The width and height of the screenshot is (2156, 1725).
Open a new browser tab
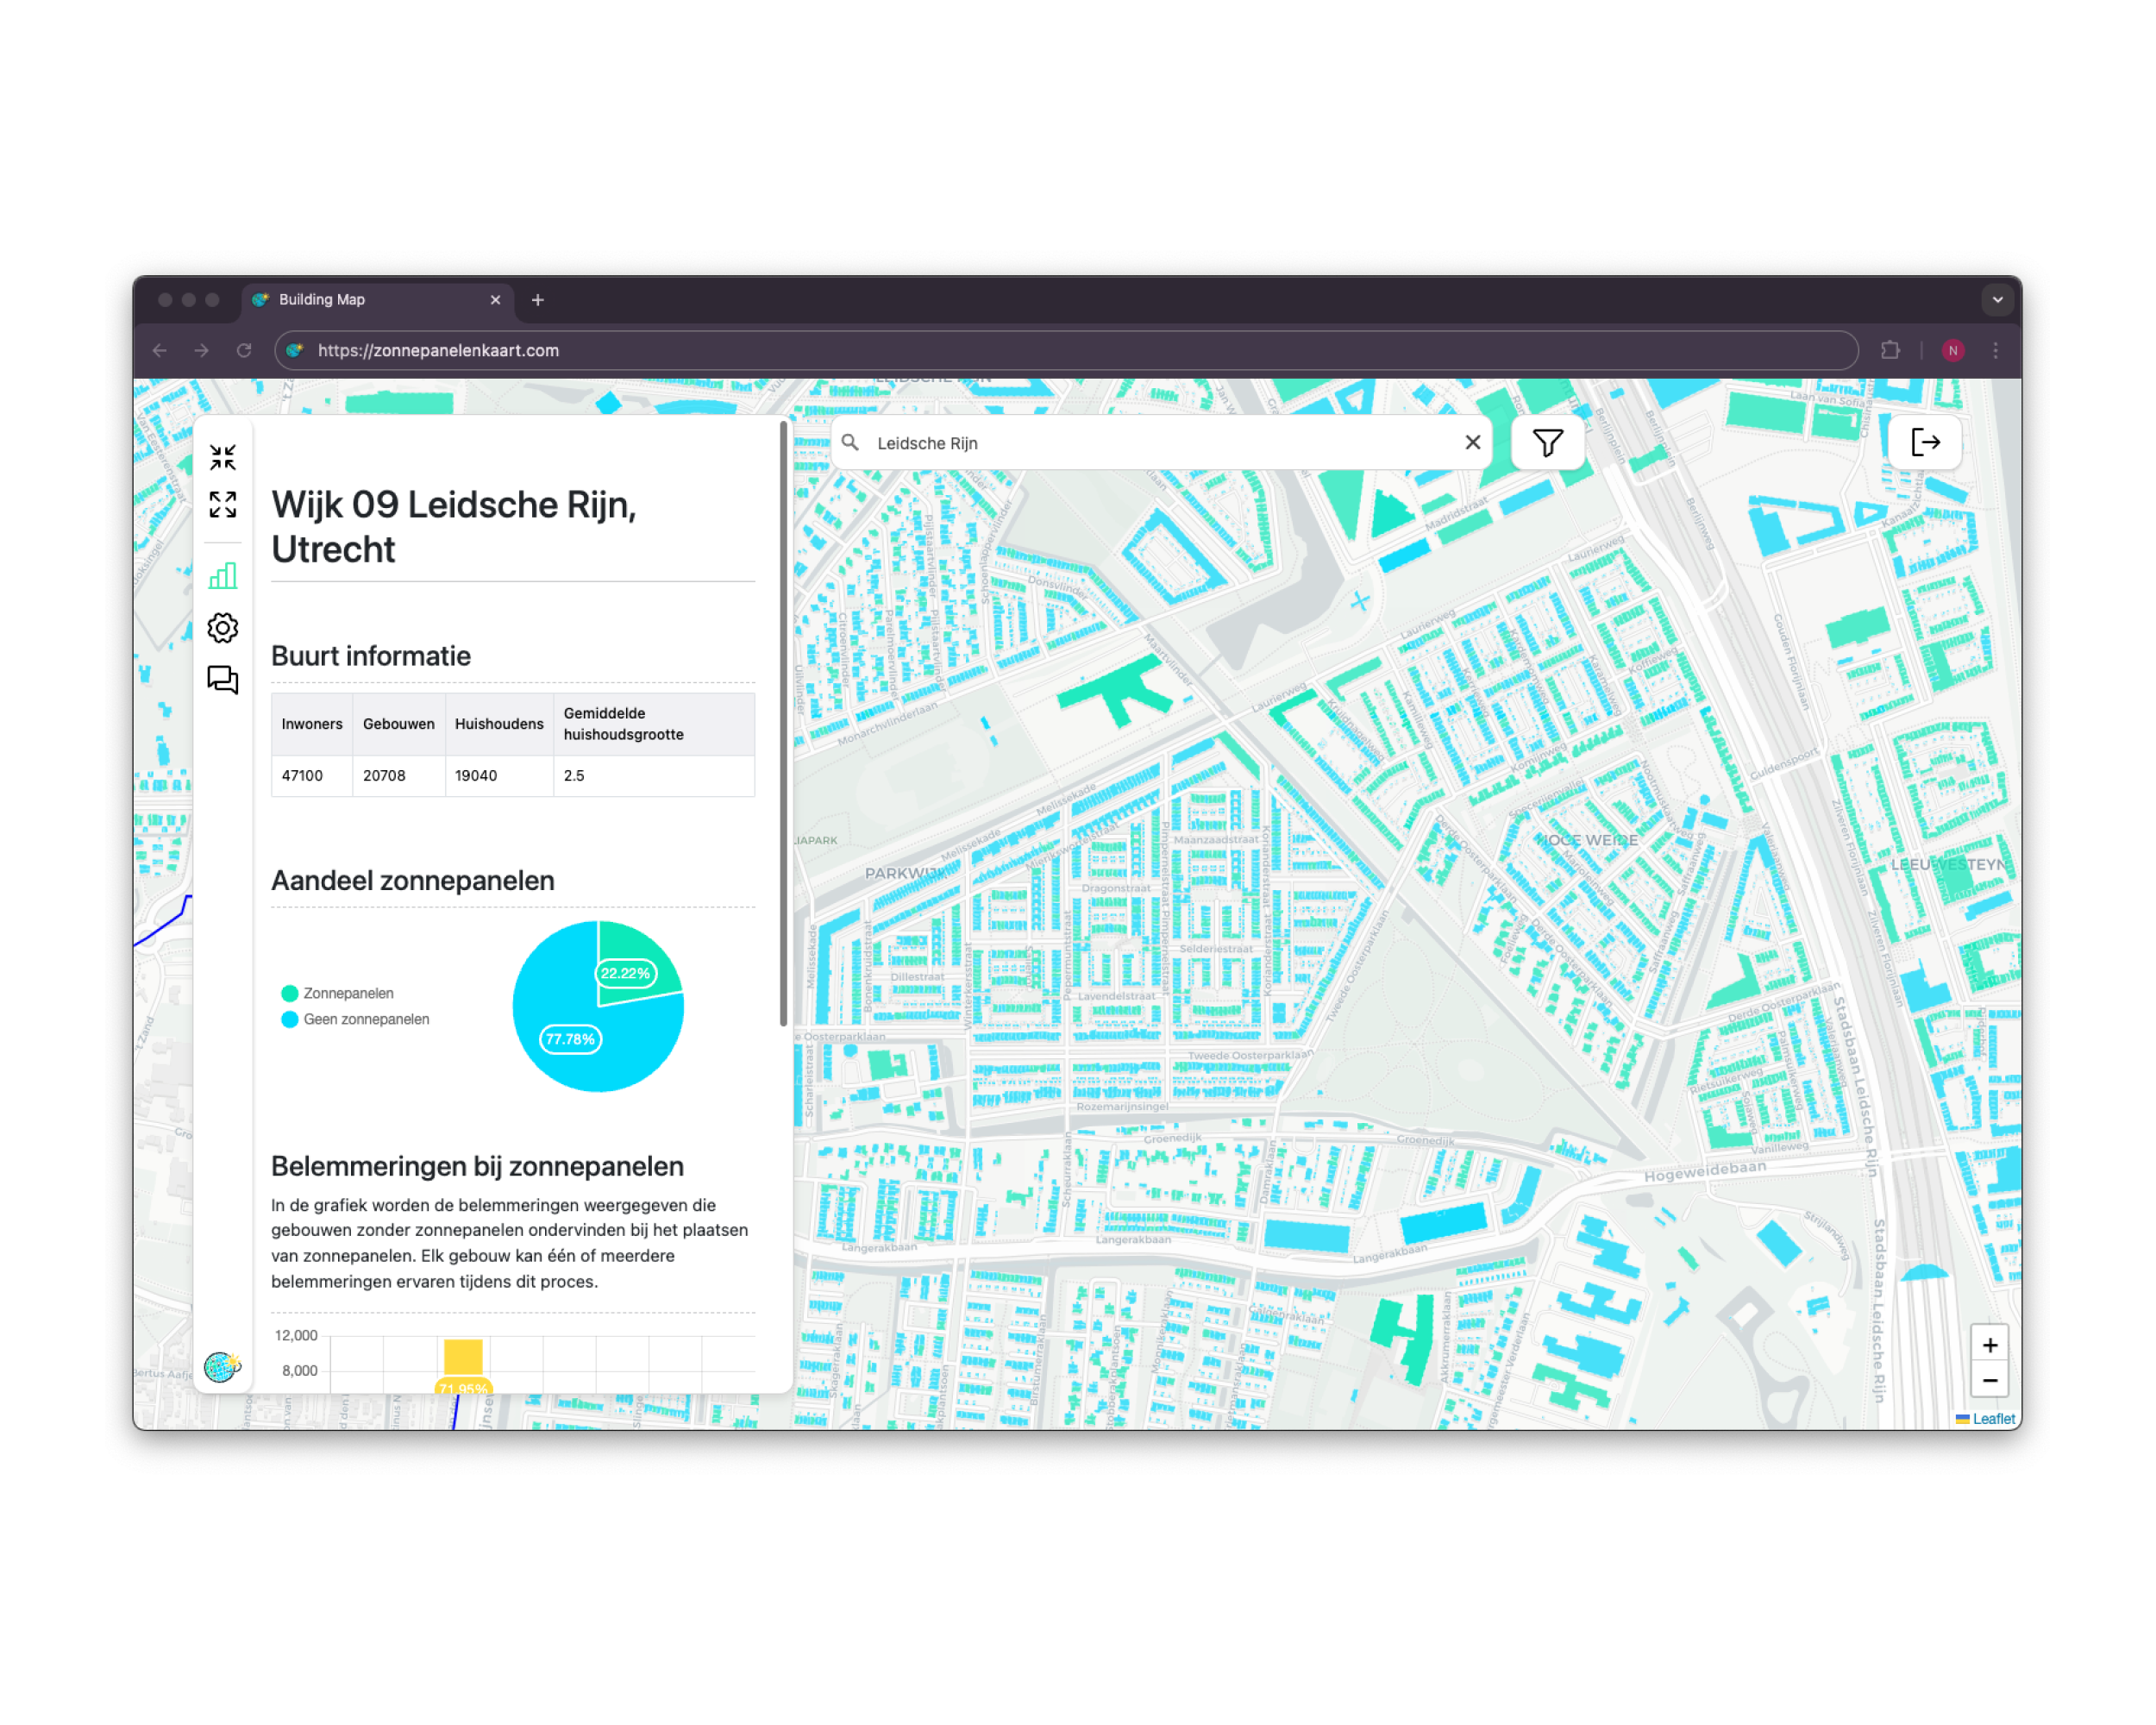tap(537, 300)
